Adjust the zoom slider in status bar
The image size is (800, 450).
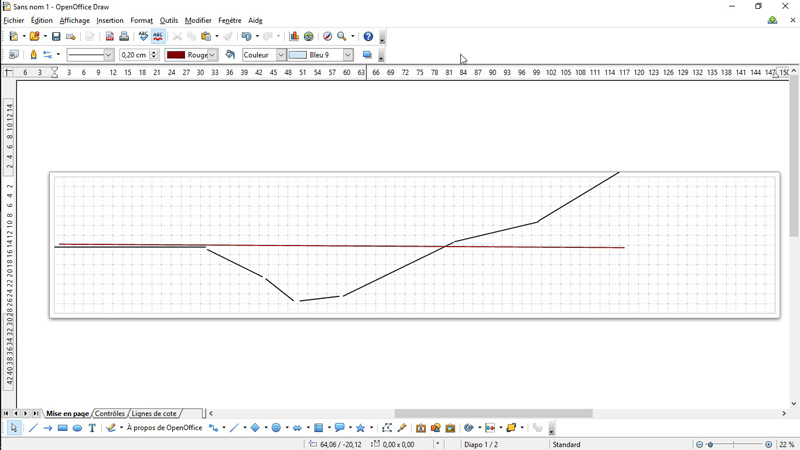pyautogui.click(x=733, y=444)
